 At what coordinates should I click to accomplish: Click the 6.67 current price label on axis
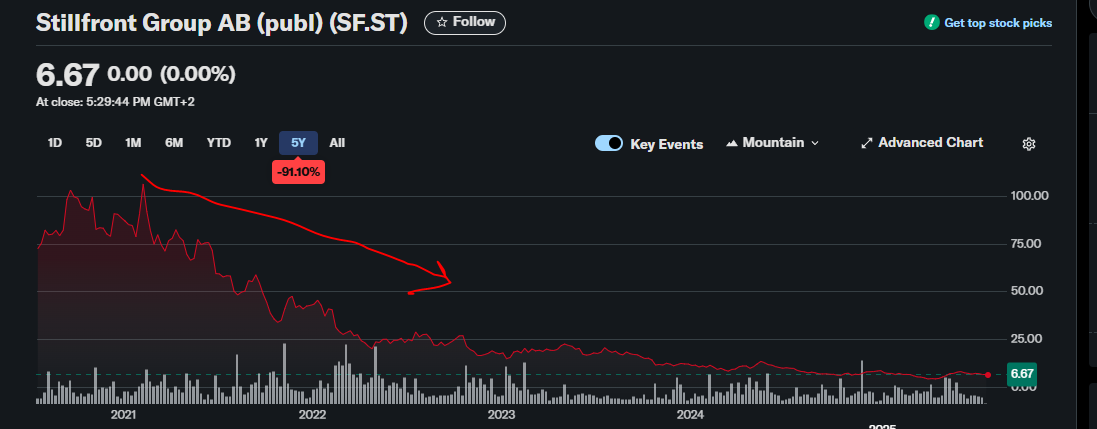coord(1021,374)
